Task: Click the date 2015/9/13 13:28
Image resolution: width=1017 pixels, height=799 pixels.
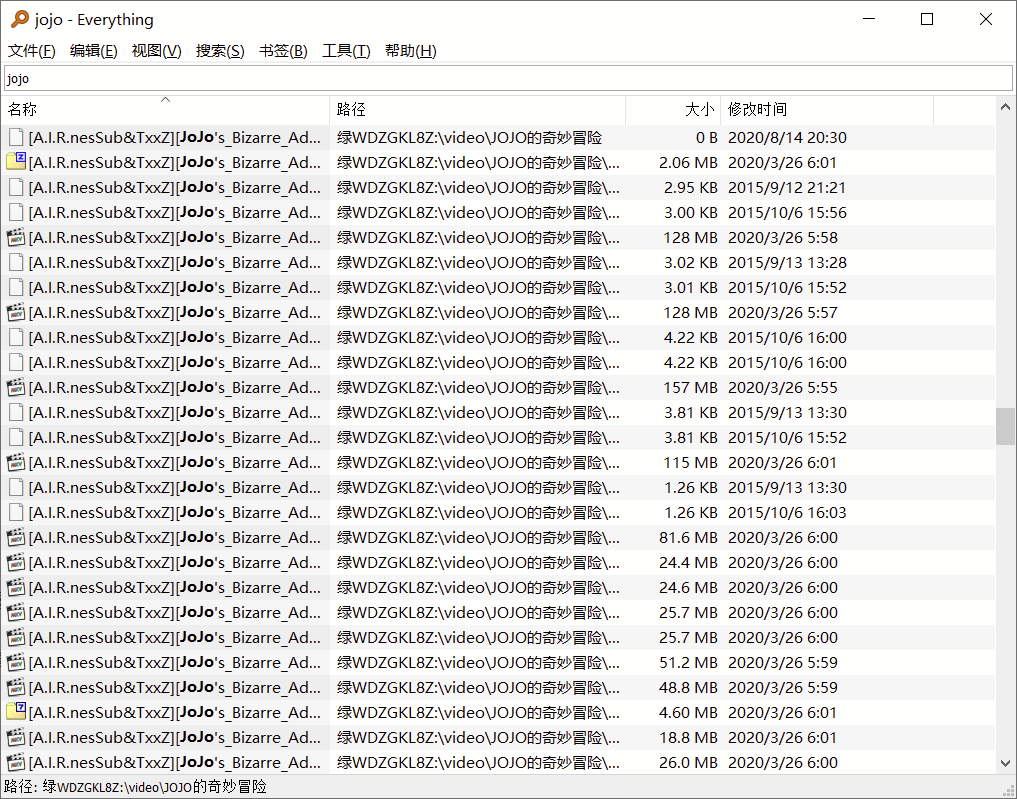Action: click(x=787, y=262)
